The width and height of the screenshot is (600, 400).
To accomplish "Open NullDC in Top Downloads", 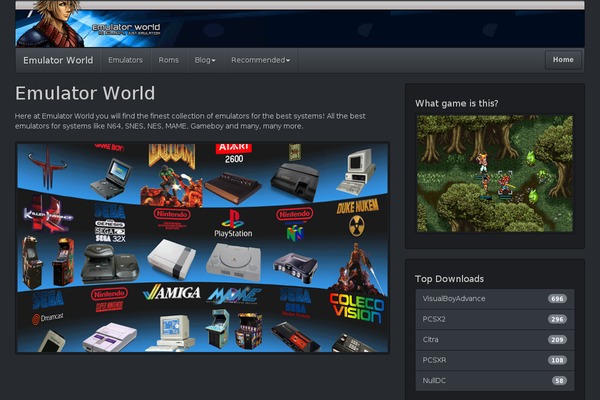I will point(495,380).
